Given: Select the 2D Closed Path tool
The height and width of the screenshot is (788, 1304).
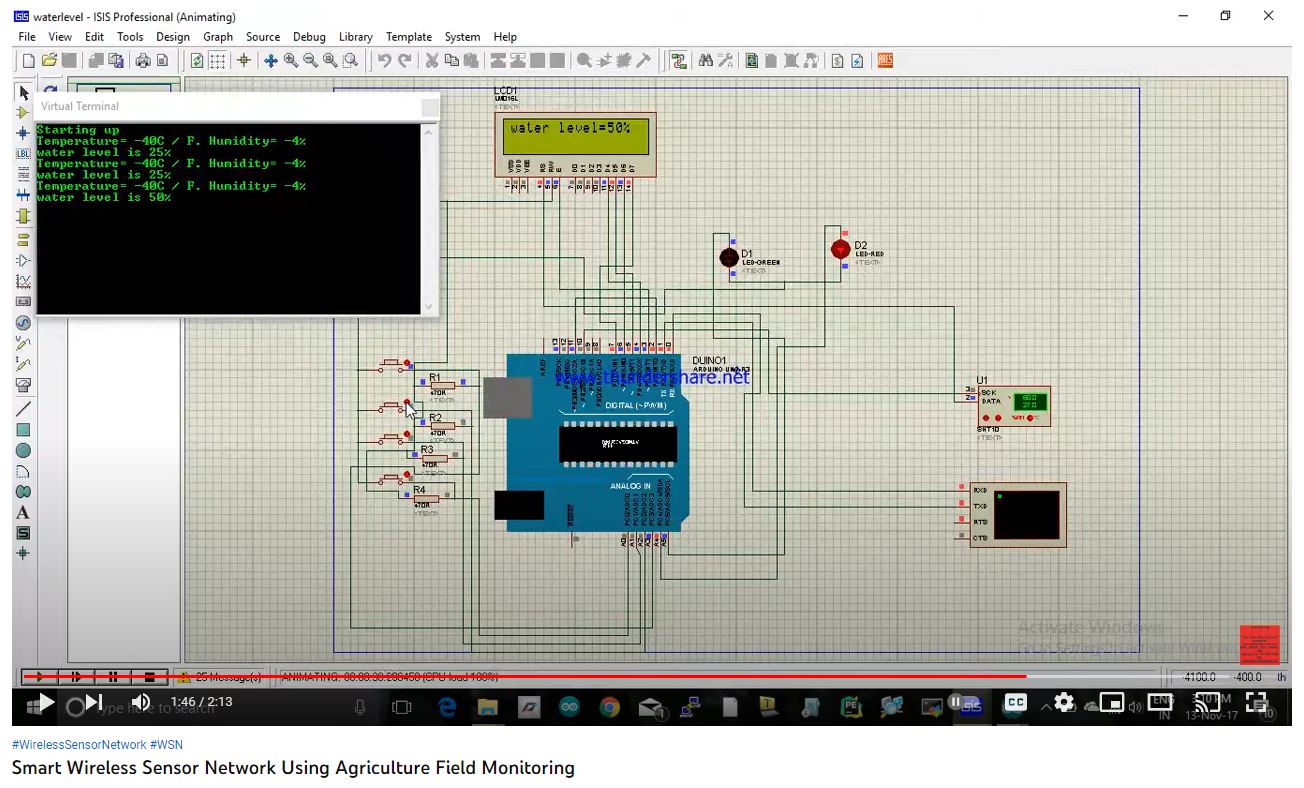Looking at the screenshot, I should 23,492.
